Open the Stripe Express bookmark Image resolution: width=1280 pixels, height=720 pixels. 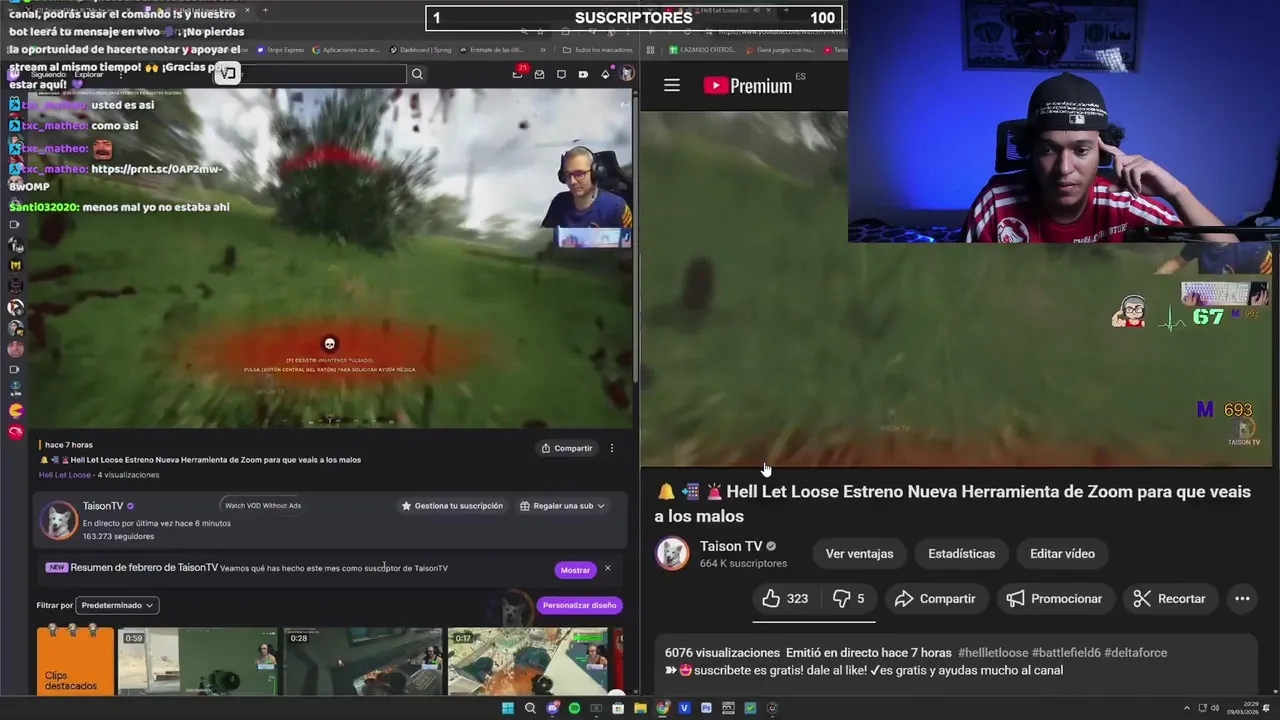[x=280, y=50]
